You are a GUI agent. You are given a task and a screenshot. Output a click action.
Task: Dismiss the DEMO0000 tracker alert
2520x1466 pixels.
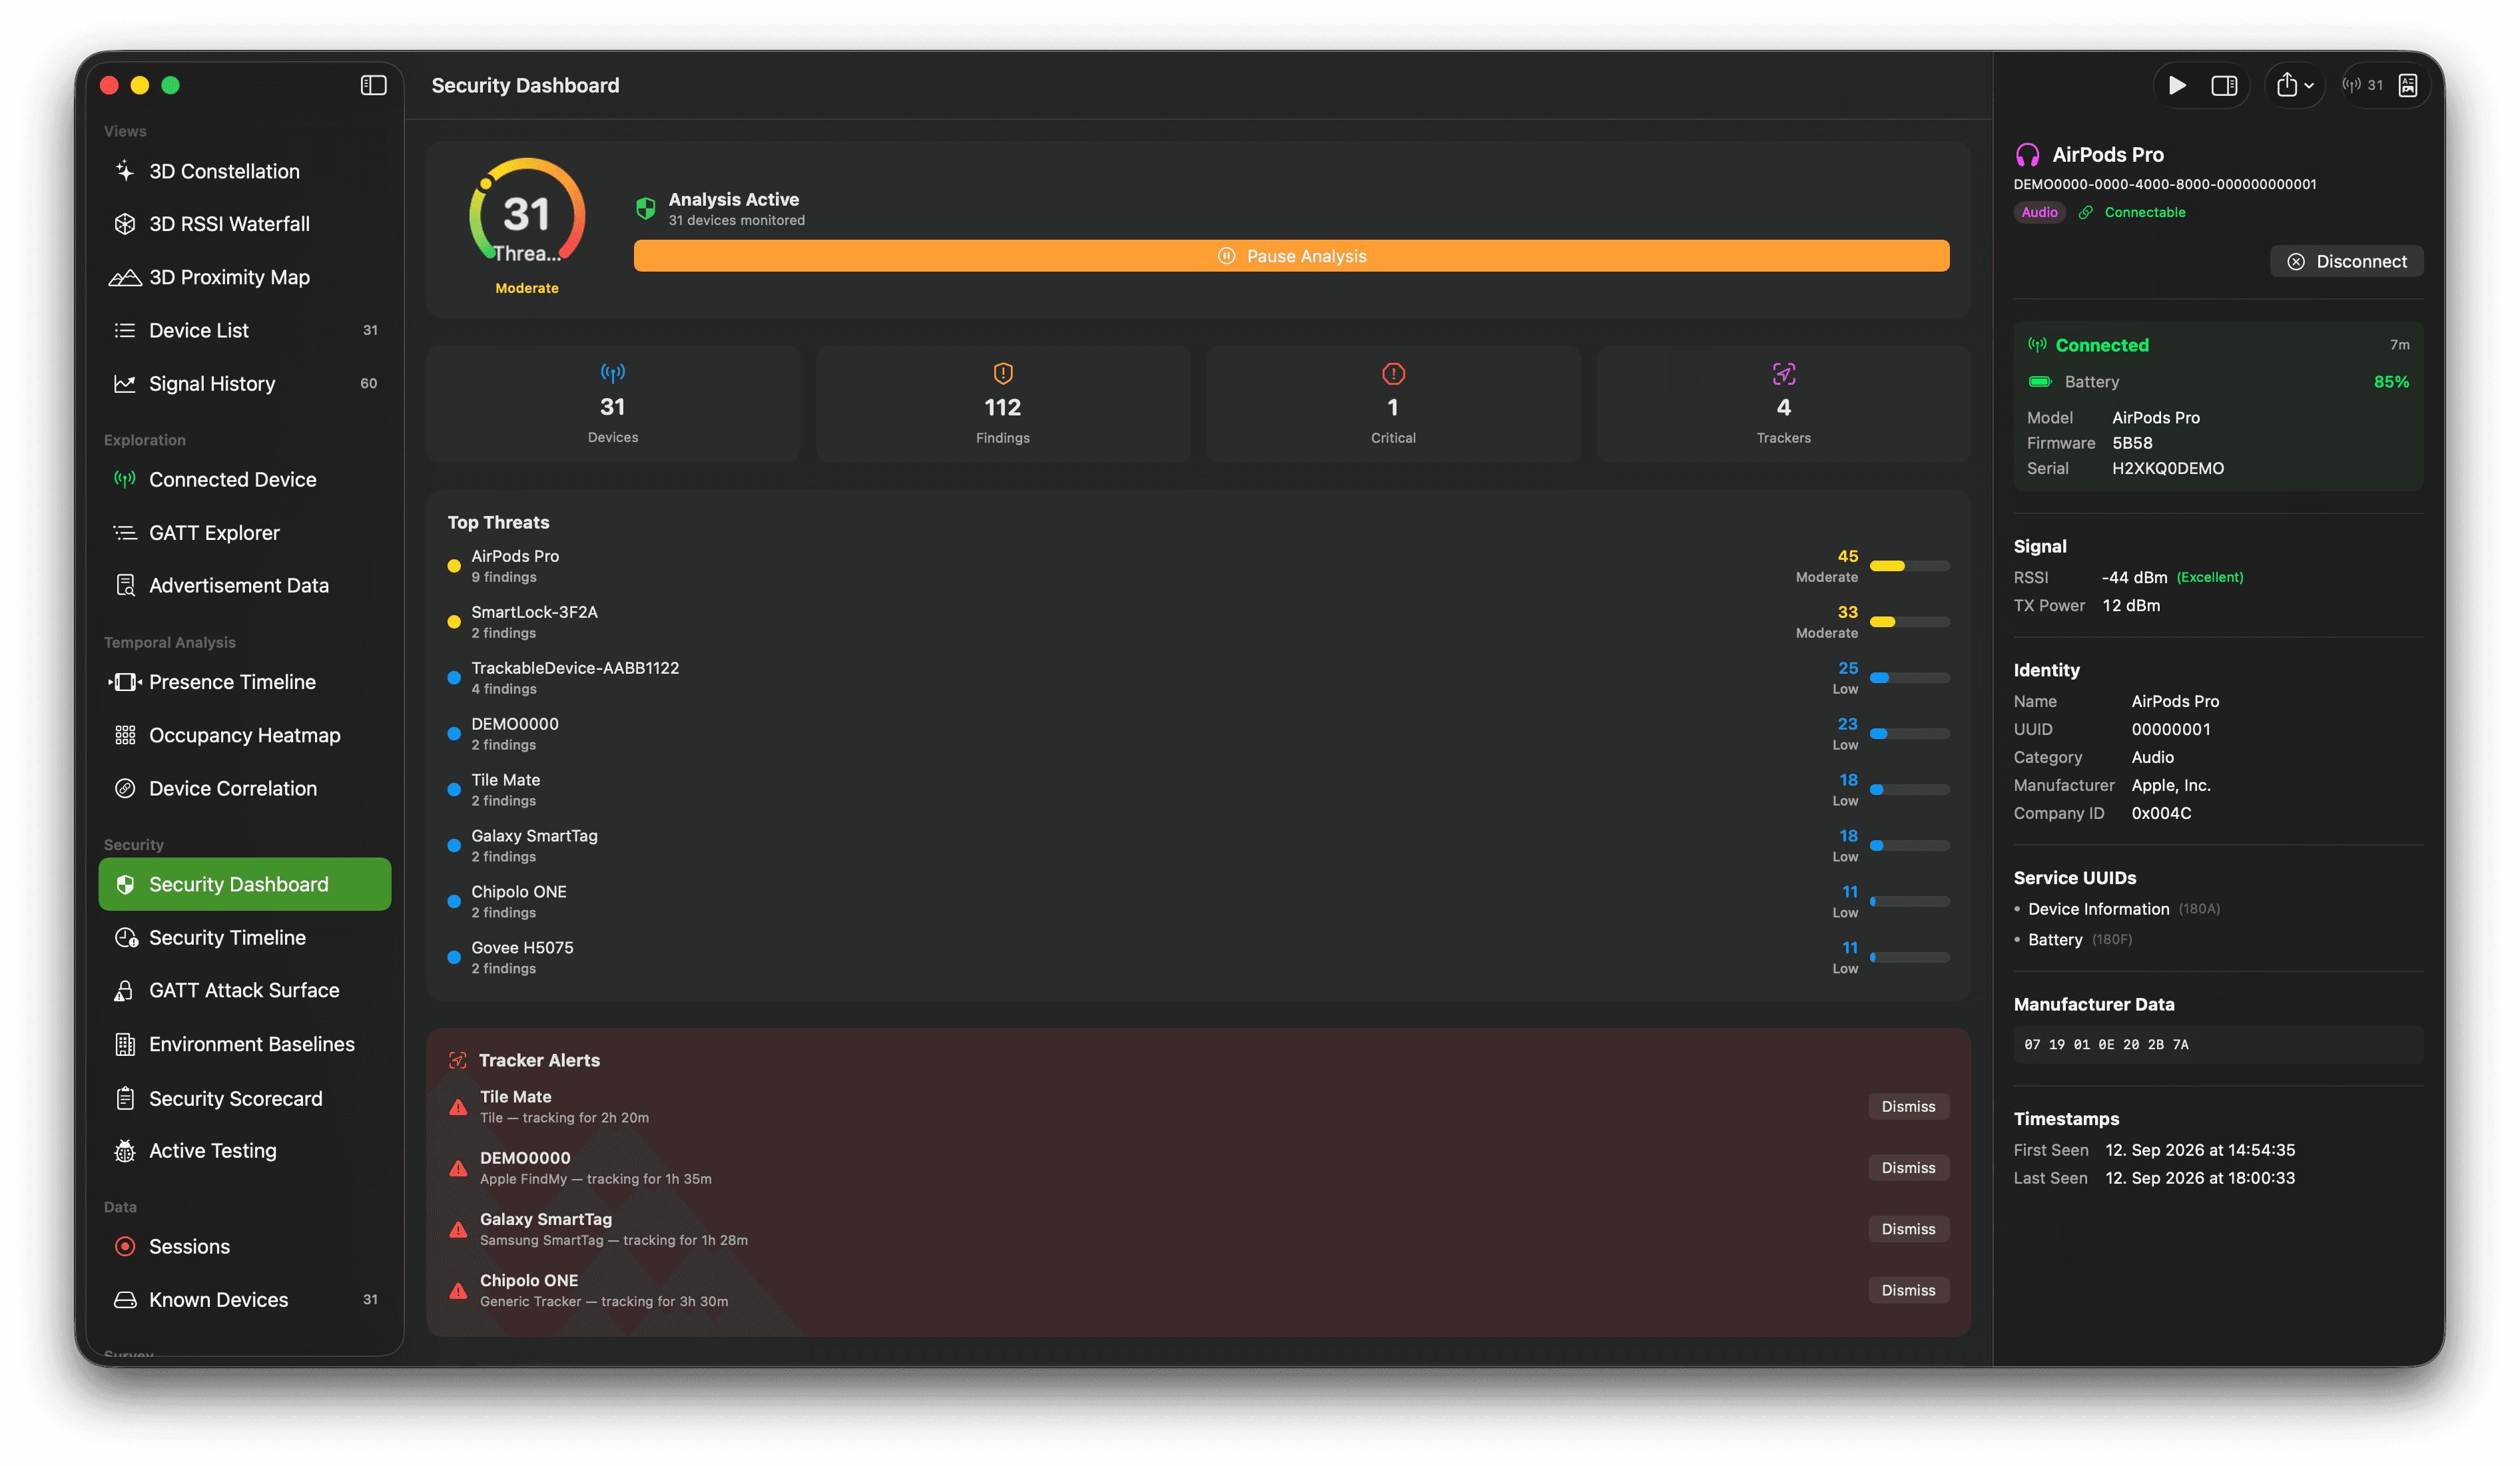click(1908, 1168)
